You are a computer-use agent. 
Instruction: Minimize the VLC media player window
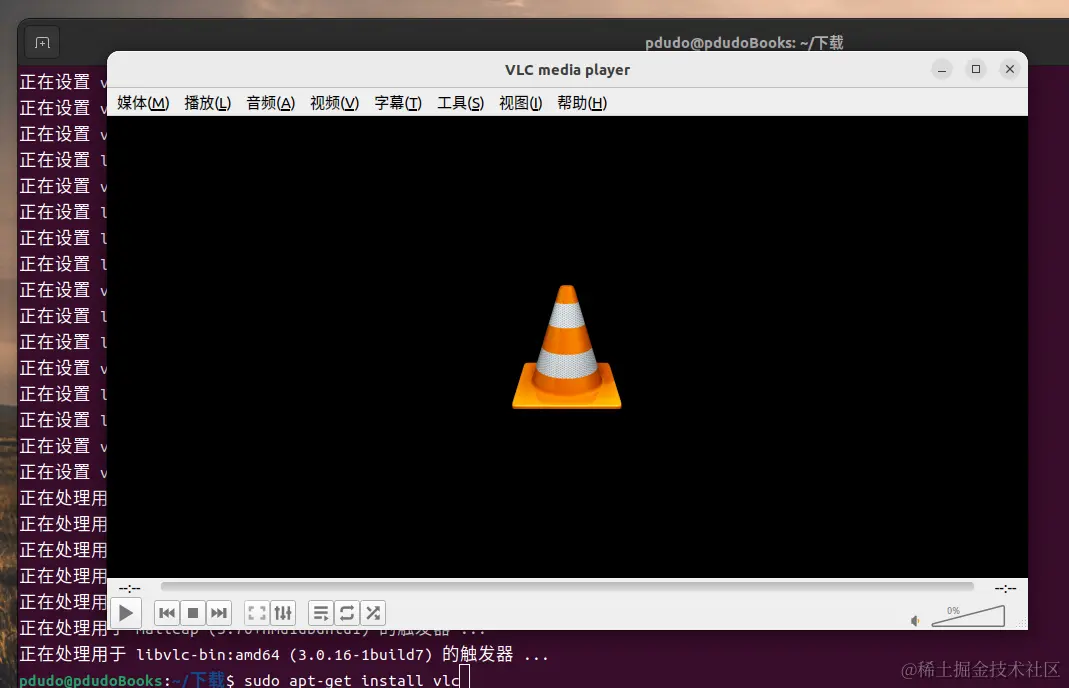(942, 70)
